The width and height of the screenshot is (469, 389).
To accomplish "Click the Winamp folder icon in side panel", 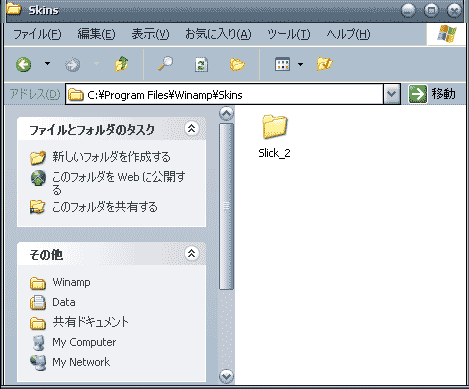I will point(38,283).
